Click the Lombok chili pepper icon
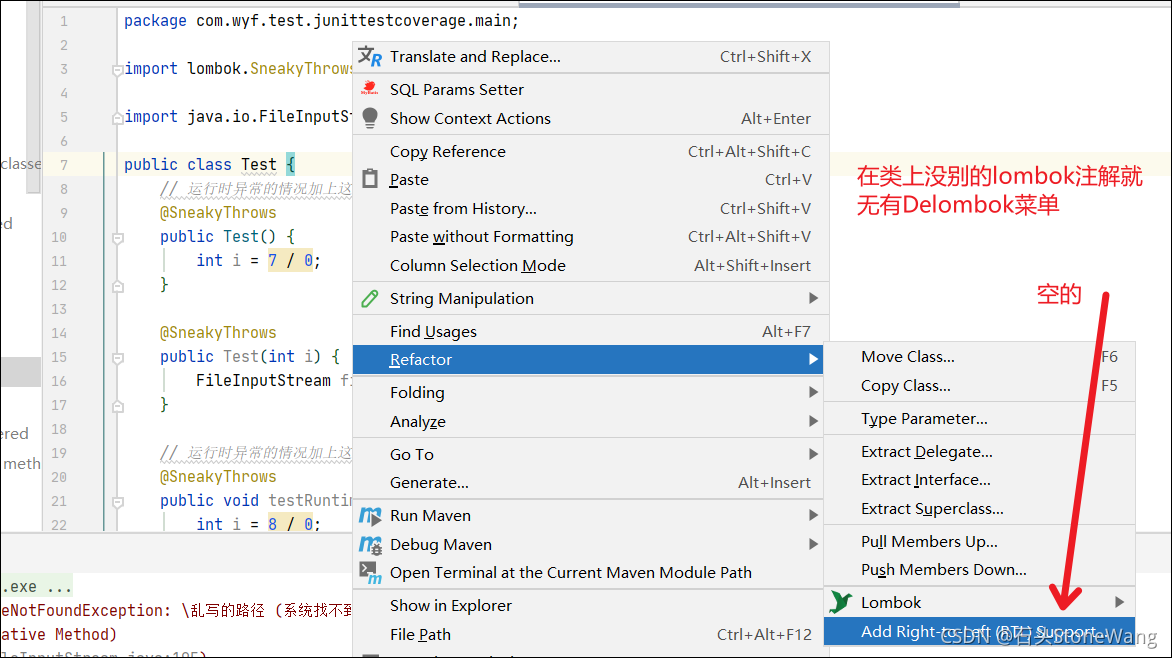1172x658 pixels. [x=841, y=602]
